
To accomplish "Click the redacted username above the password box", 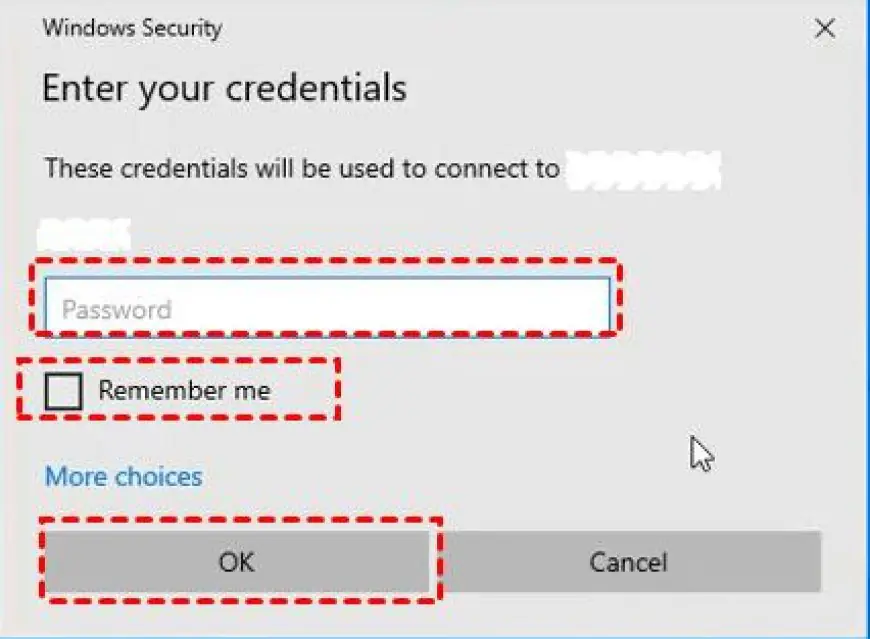I will (84, 234).
